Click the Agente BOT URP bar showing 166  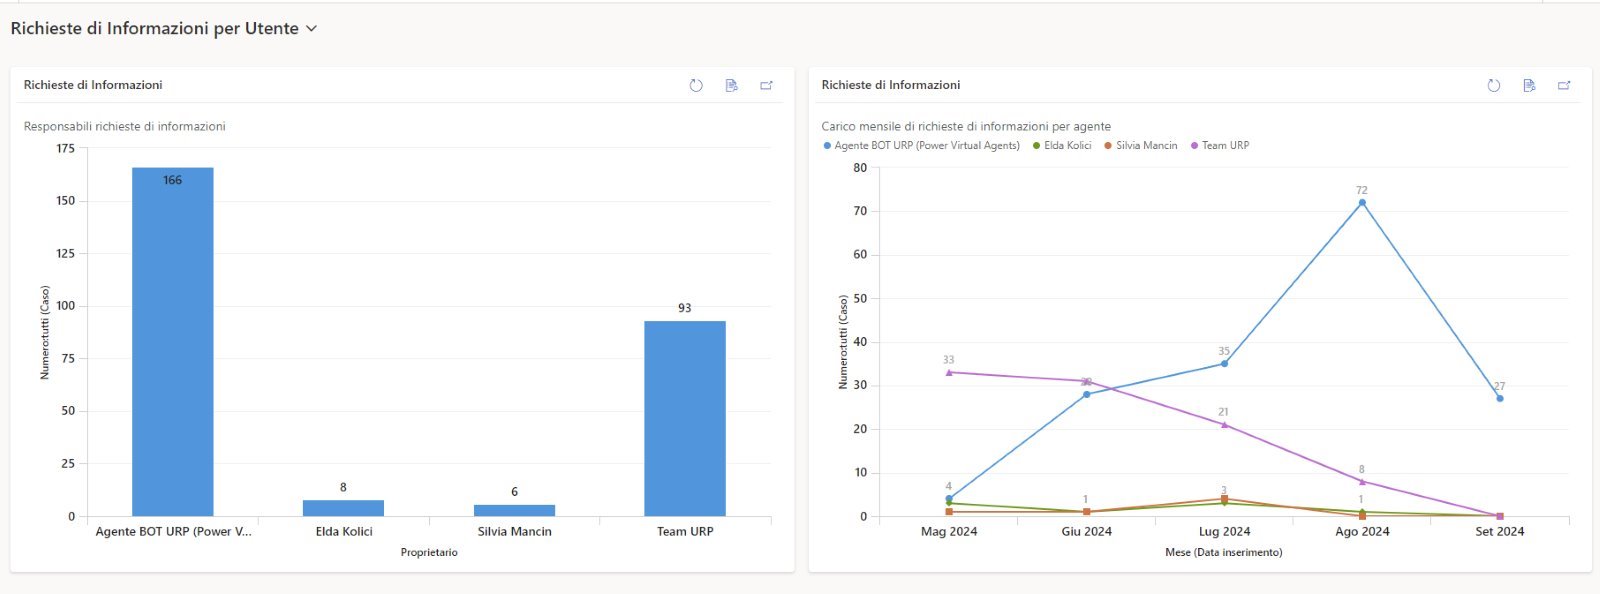tap(172, 340)
